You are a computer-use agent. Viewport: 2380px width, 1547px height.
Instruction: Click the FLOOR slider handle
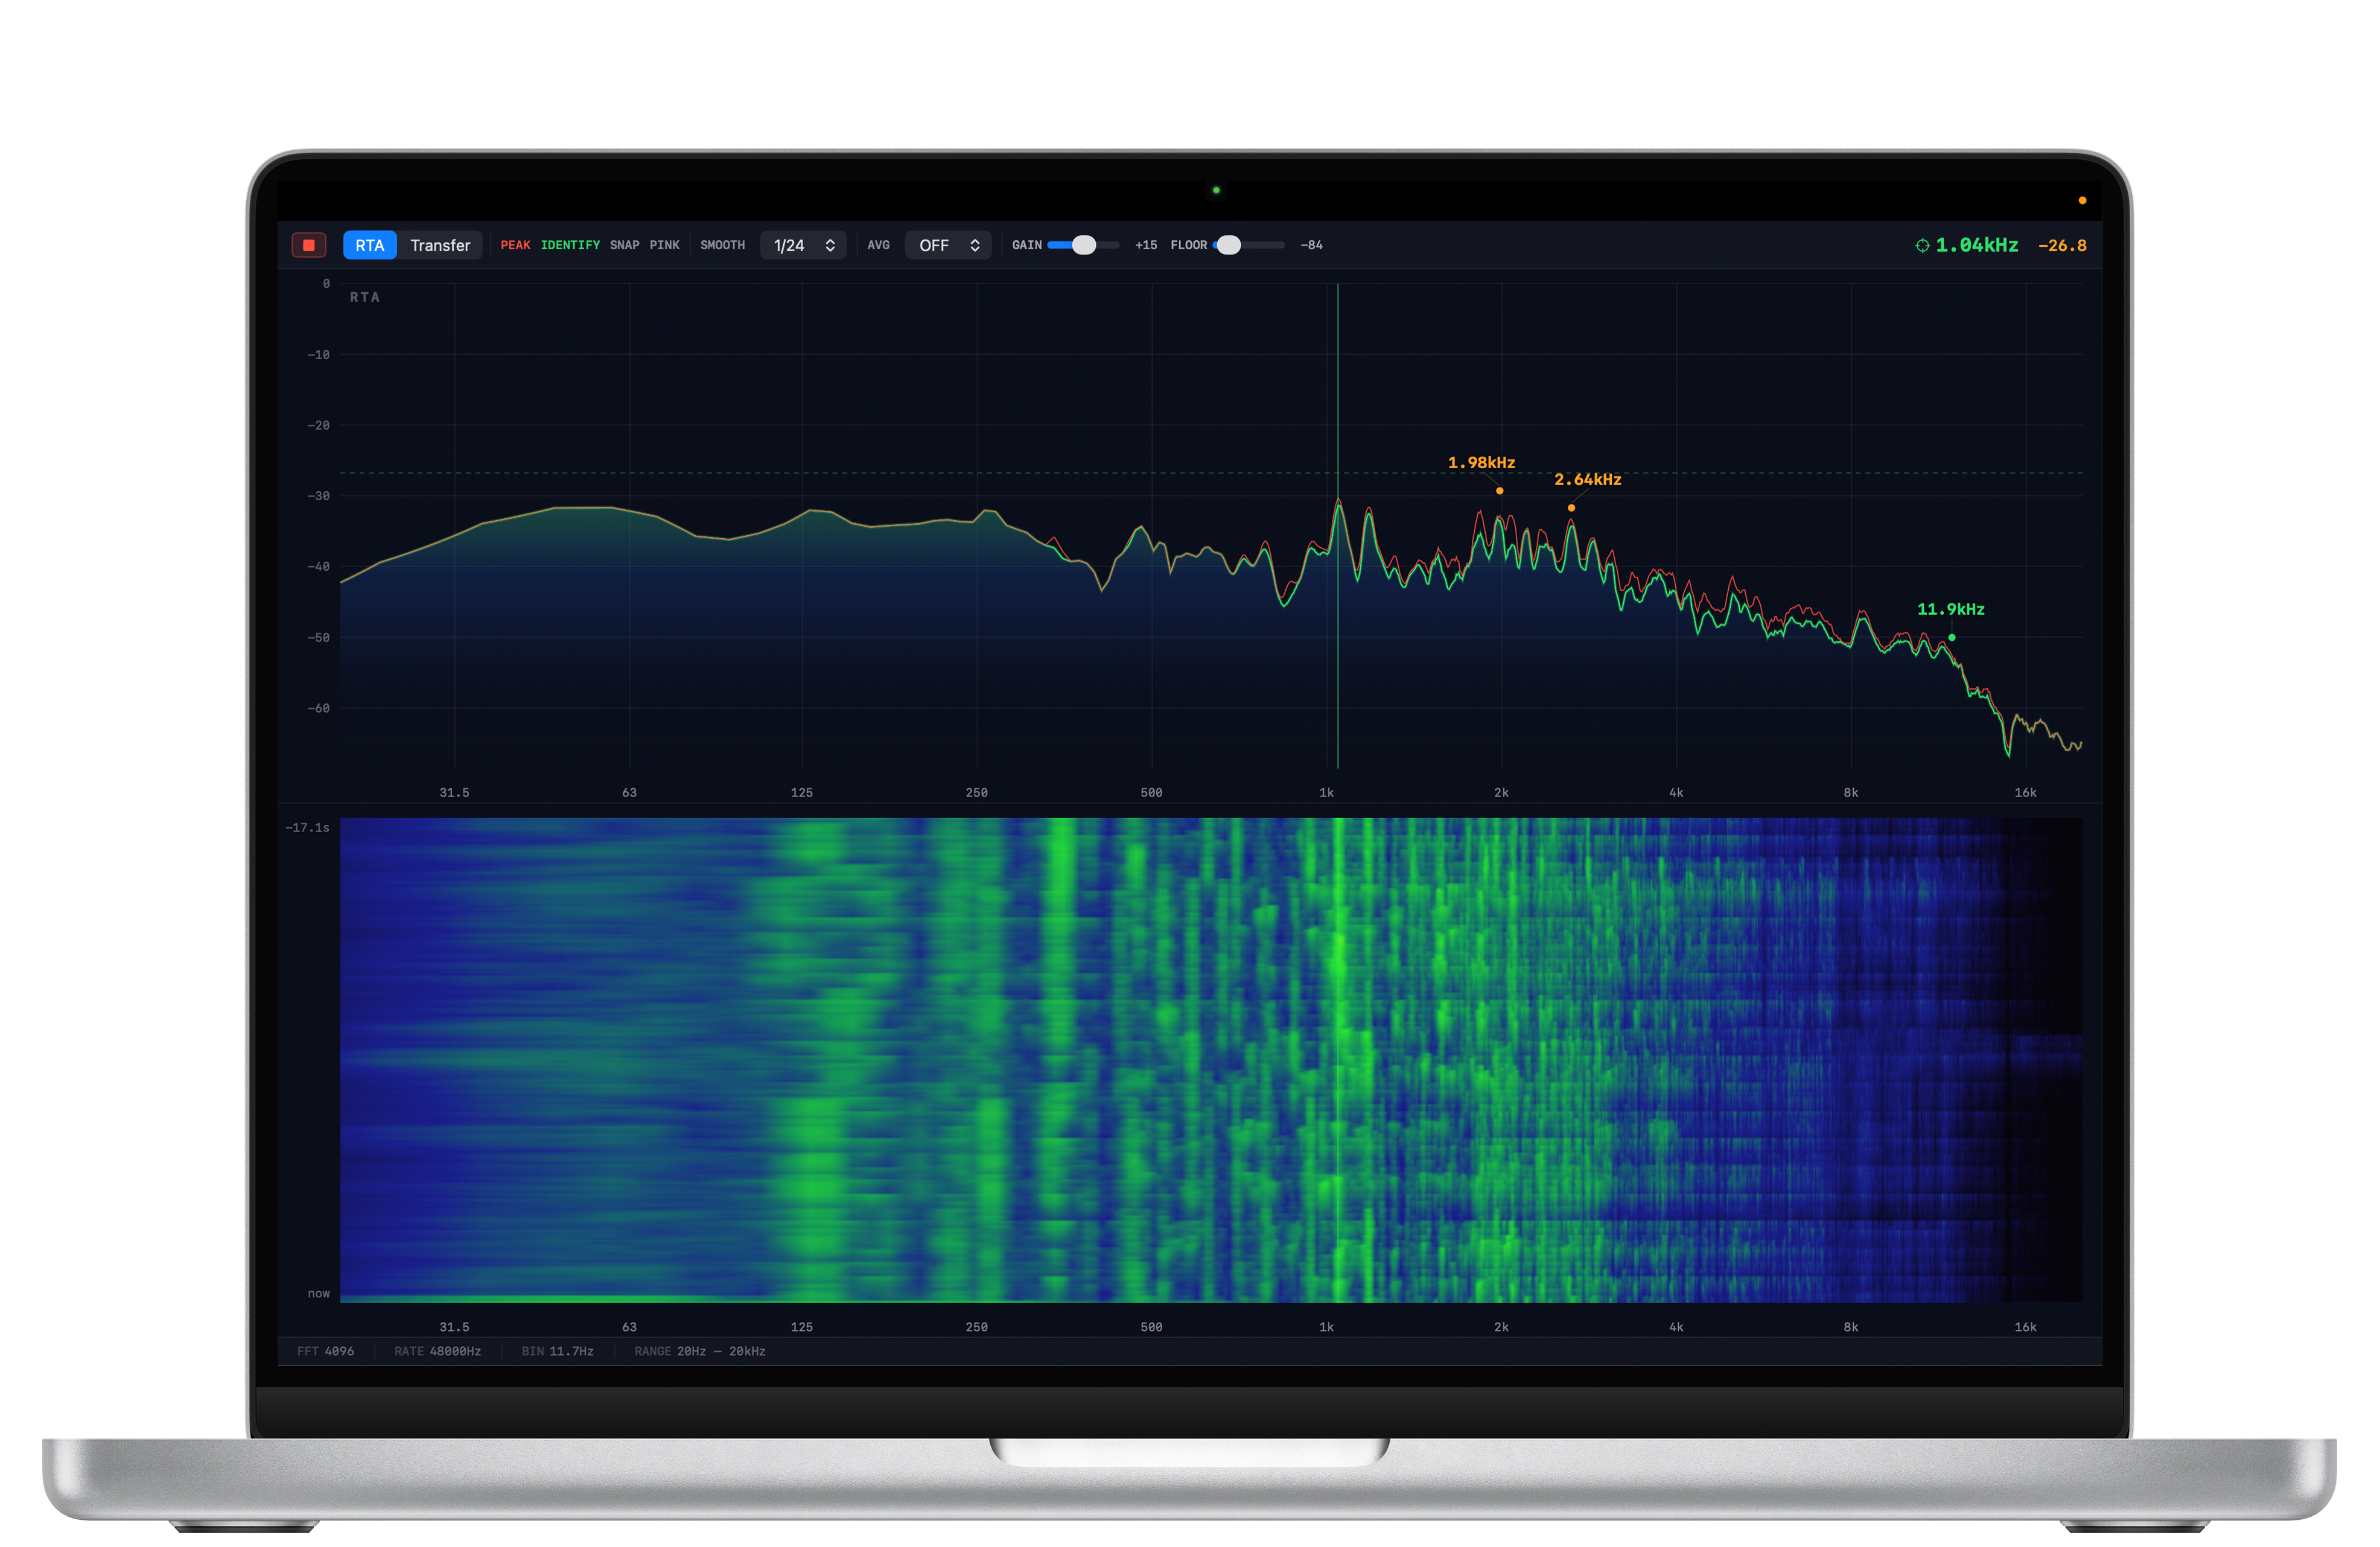tap(1229, 246)
